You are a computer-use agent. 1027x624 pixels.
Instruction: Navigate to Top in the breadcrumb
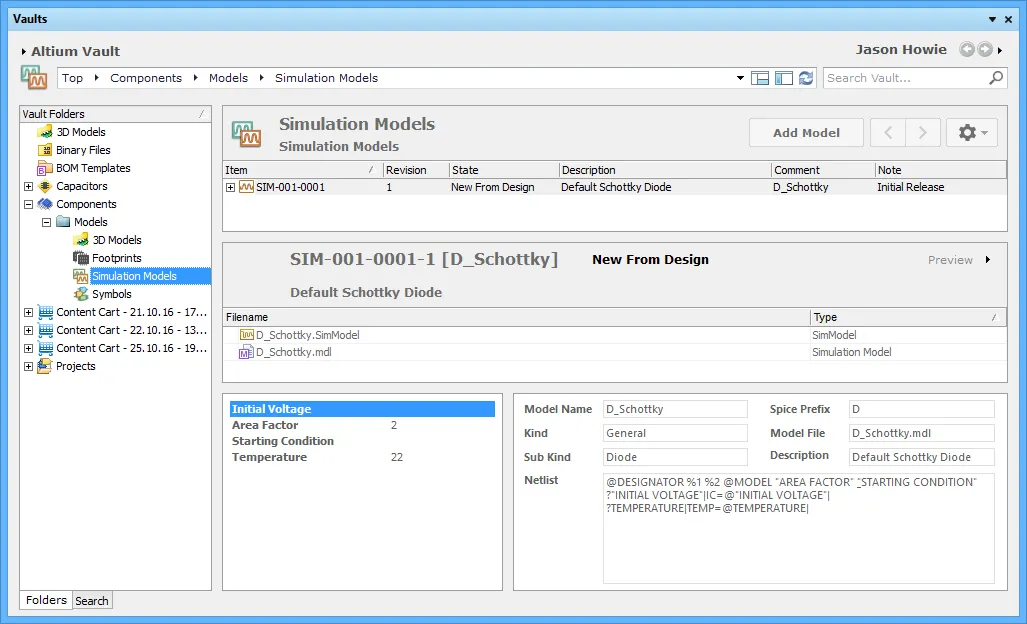point(72,78)
